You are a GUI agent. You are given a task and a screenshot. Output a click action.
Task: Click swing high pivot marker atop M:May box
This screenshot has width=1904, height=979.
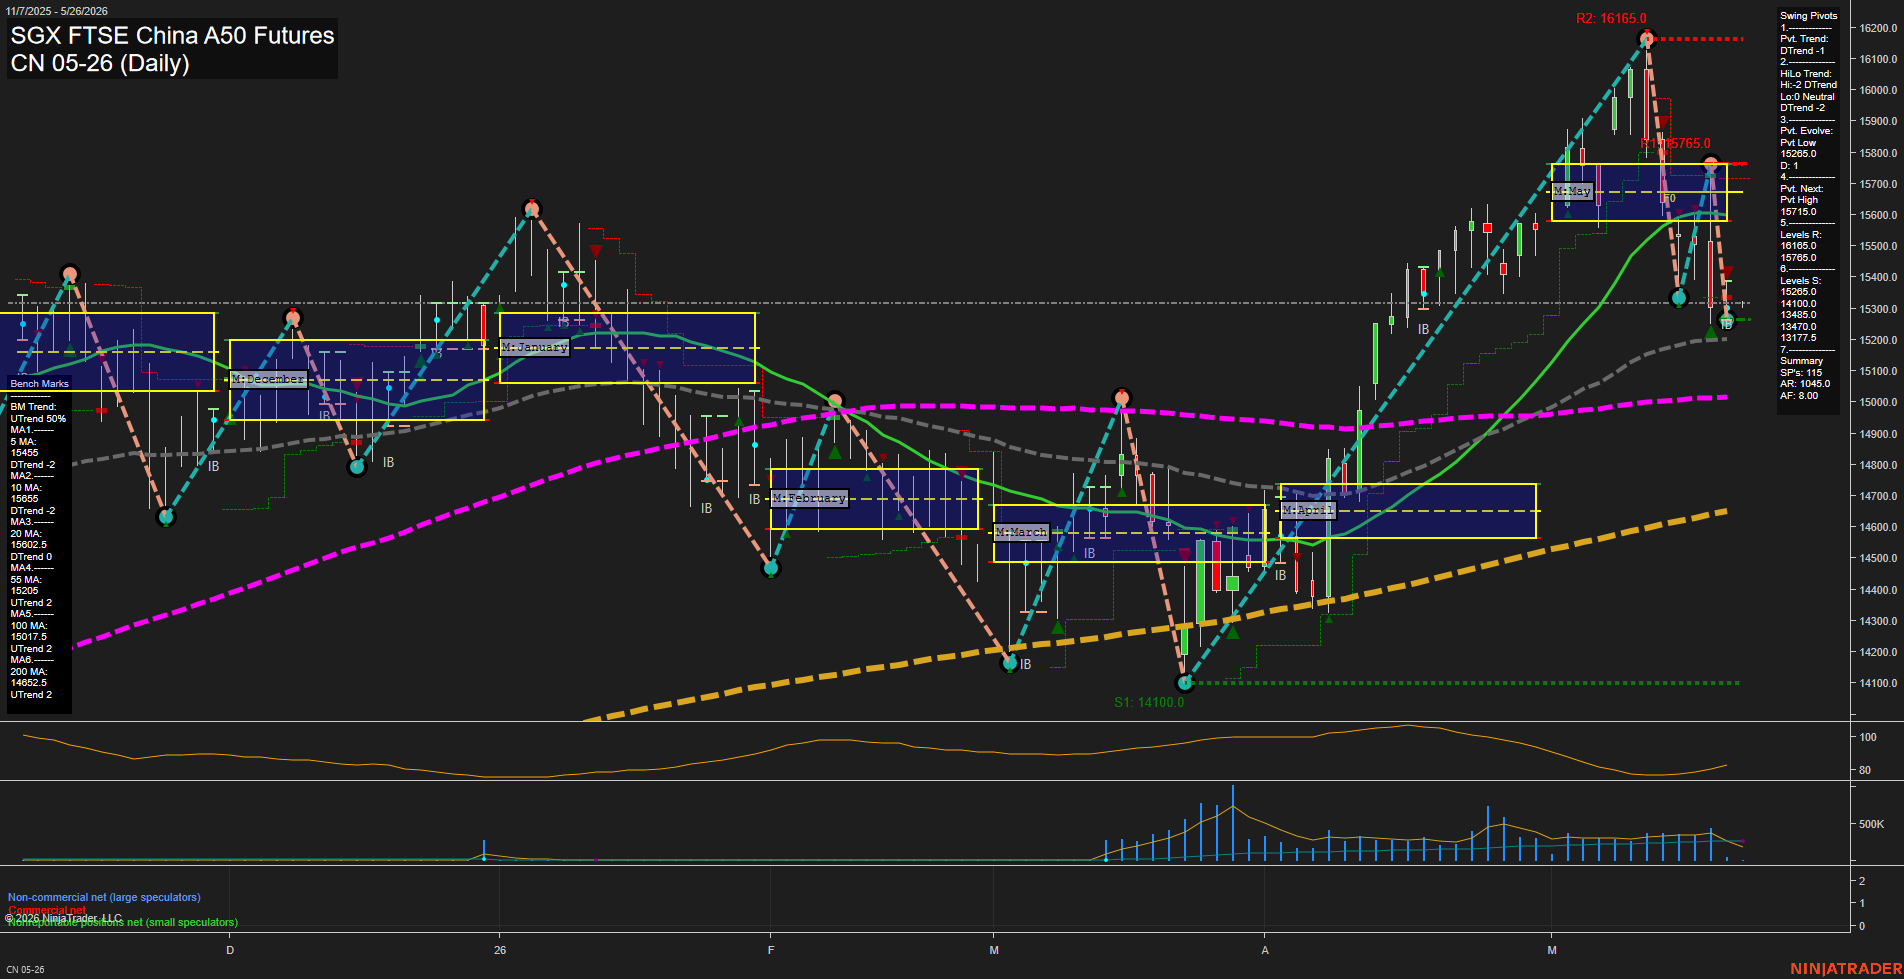click(x=1711, y=164)
